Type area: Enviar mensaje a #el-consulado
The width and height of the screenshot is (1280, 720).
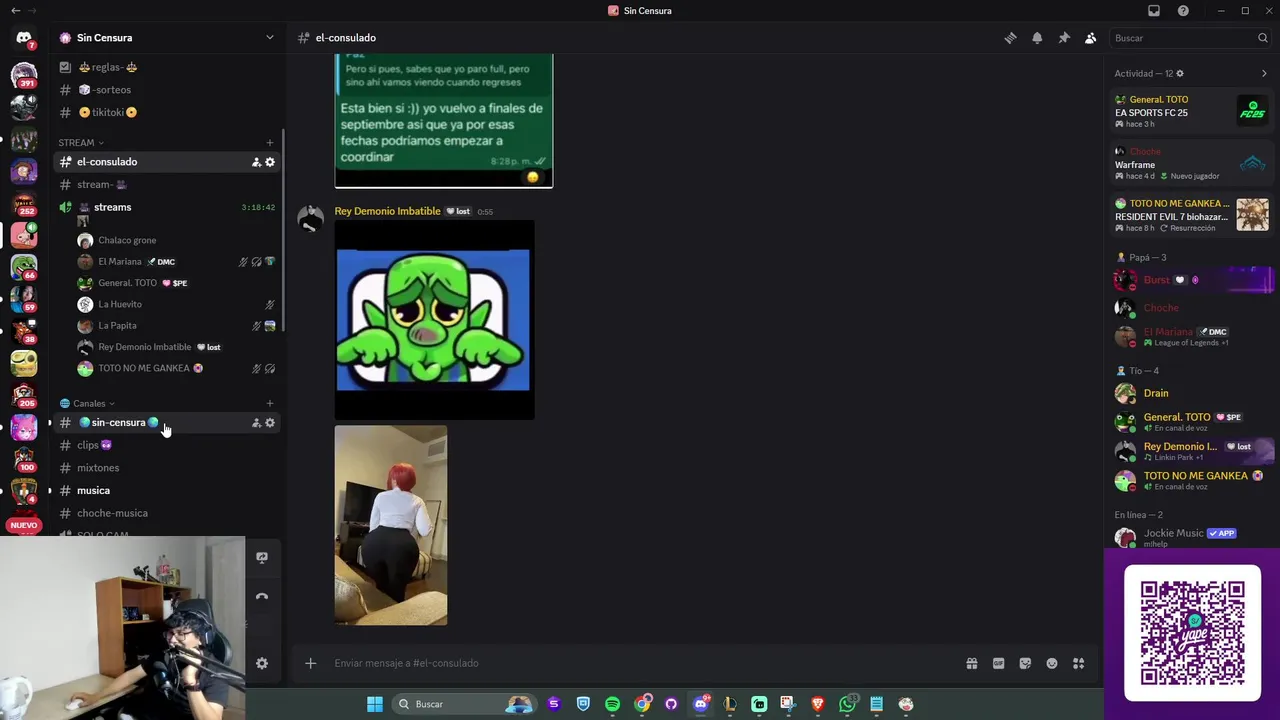[640, 663]
